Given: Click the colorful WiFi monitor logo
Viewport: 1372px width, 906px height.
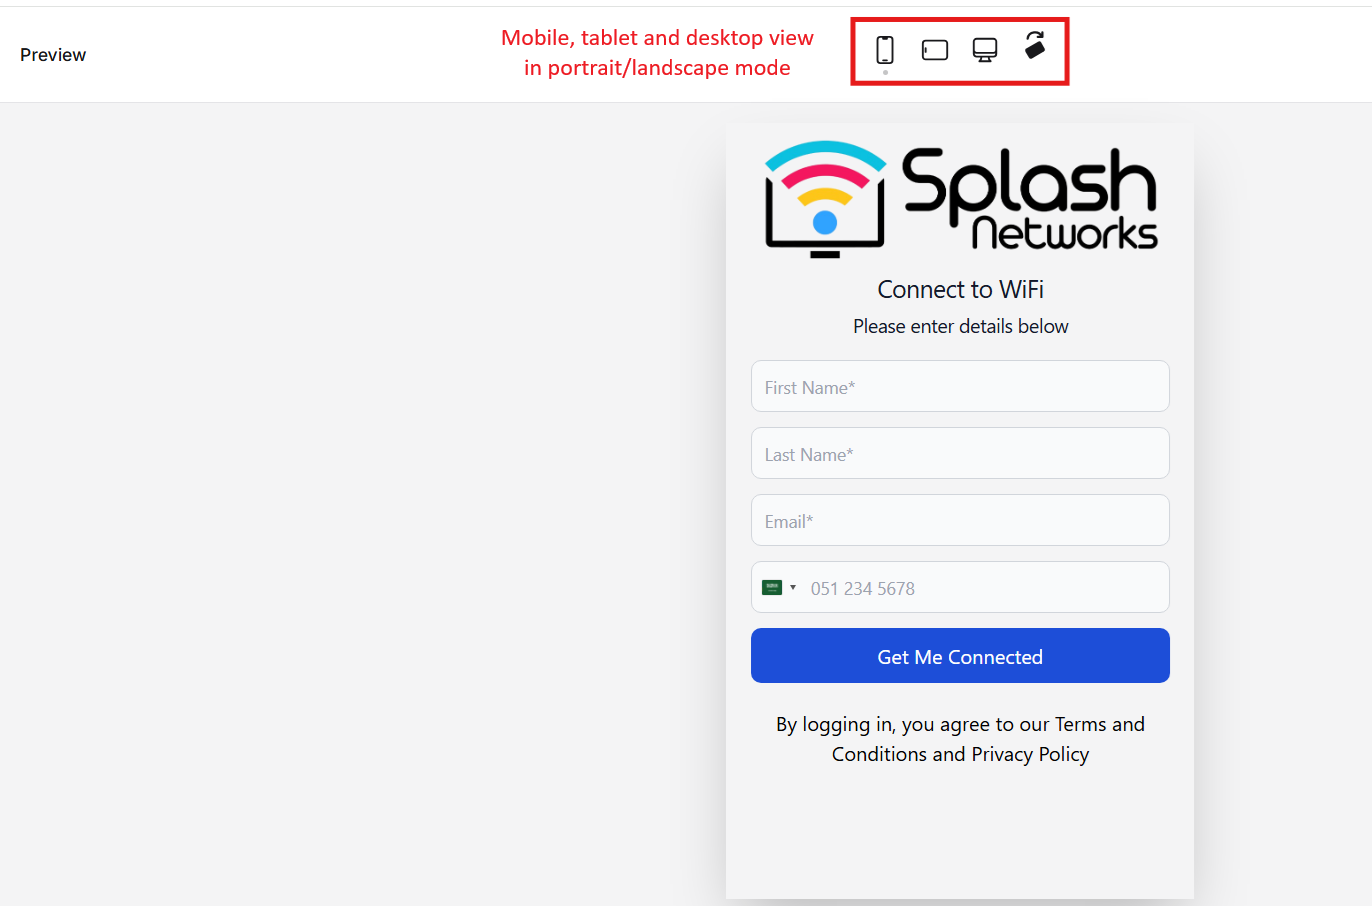Looking at the screenshot, I should (825, 199).
